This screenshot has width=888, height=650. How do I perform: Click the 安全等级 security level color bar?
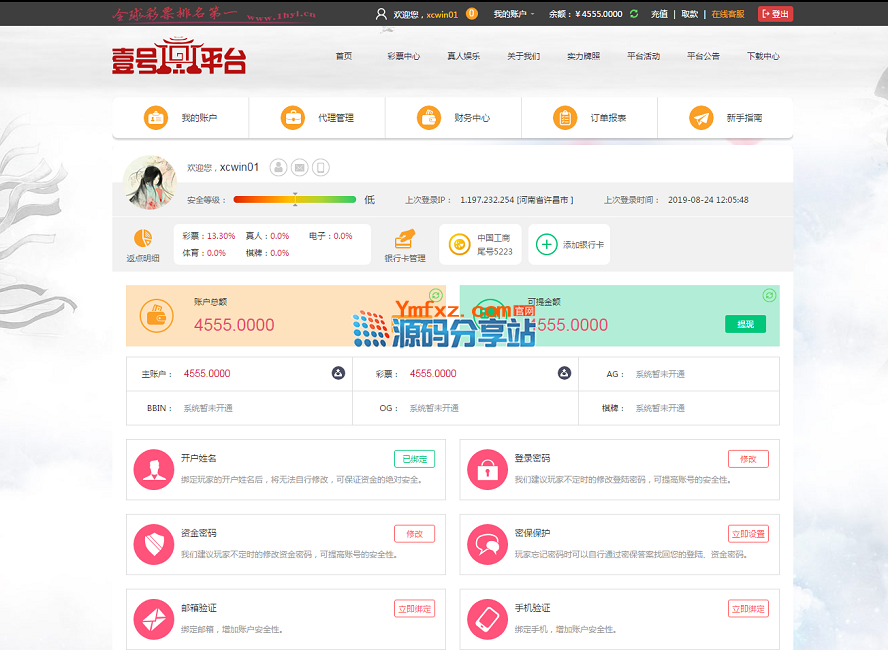[x=294, y=200]
